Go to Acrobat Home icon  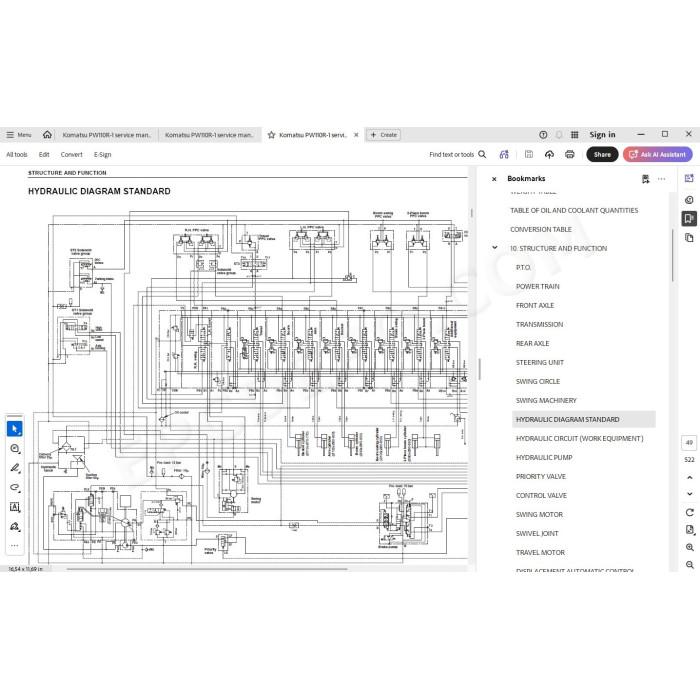[47, 134]
